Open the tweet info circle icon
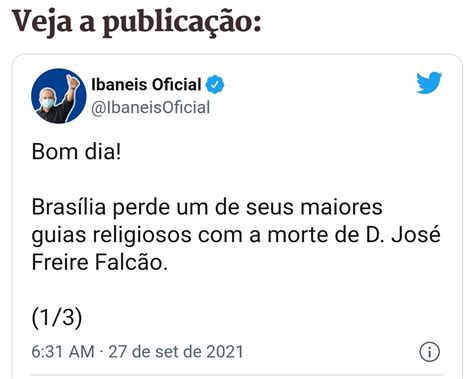This screenshot has height=379, width=474. (x=429, y=352)
